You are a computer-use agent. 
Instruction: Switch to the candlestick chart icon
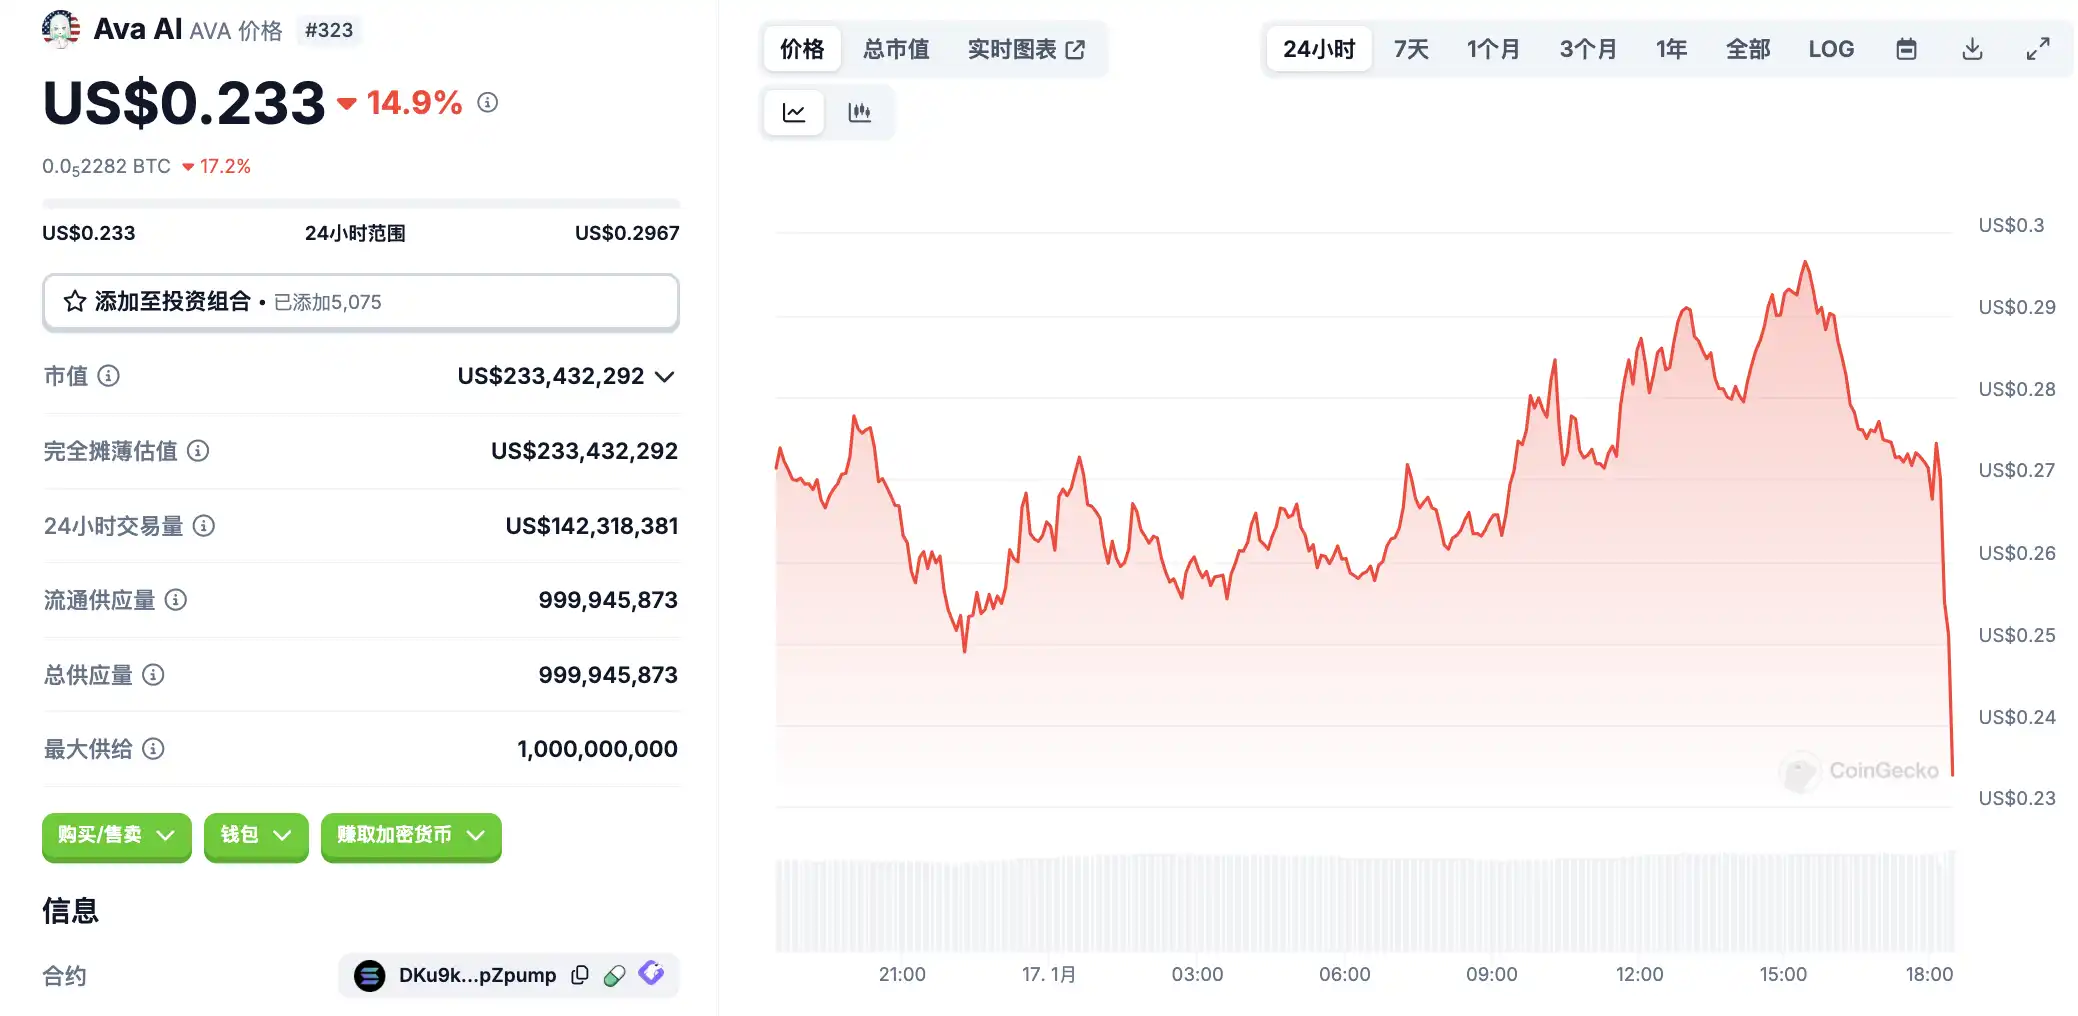[x=859, y=112]
